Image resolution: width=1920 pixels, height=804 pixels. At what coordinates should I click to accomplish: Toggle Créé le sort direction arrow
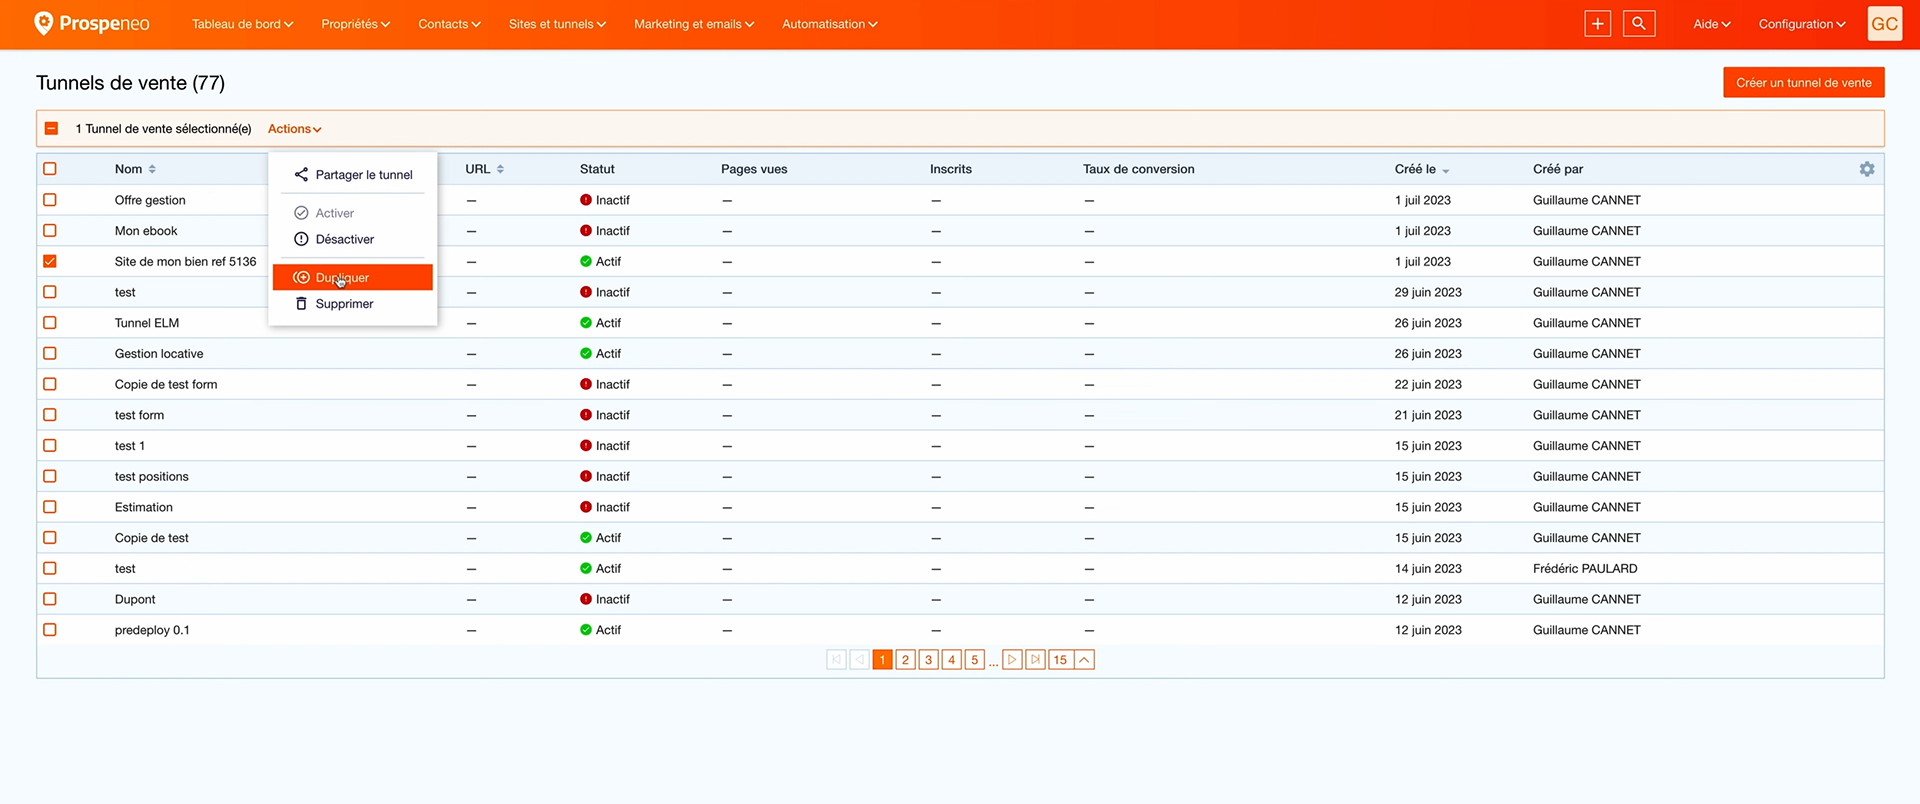coord(1446,170)
